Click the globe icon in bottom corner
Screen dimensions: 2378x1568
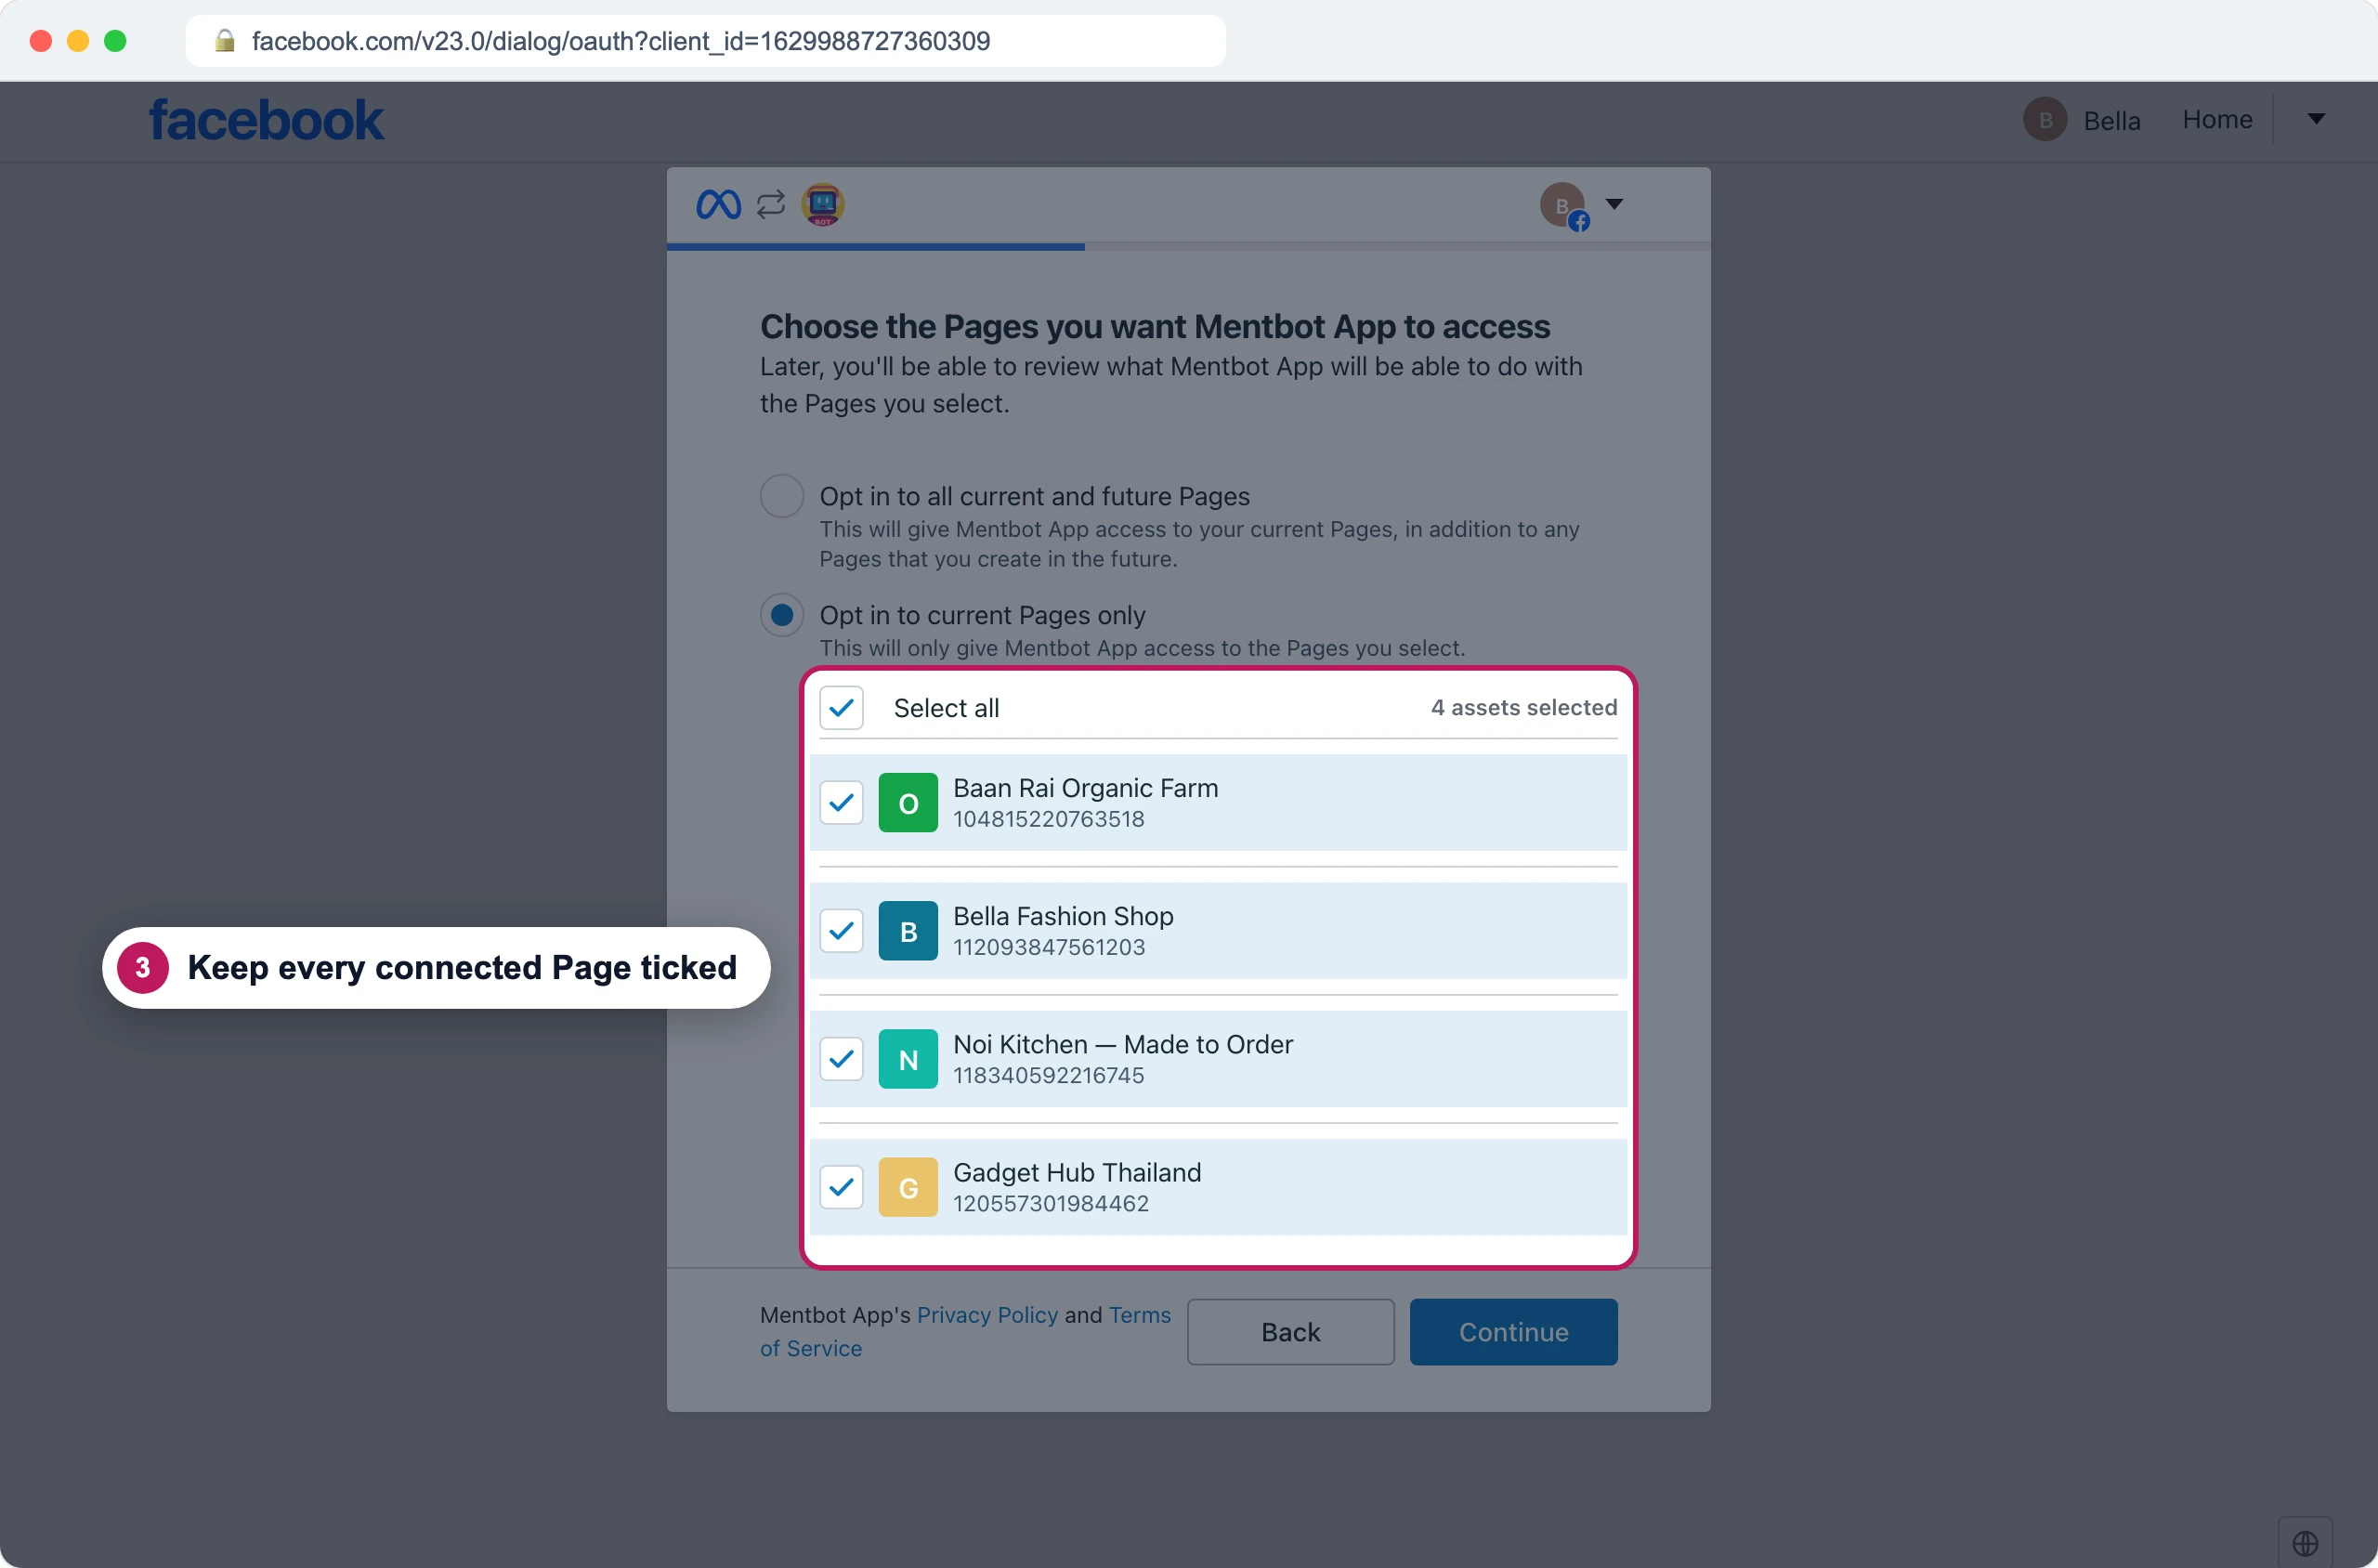point(2305,1543)
